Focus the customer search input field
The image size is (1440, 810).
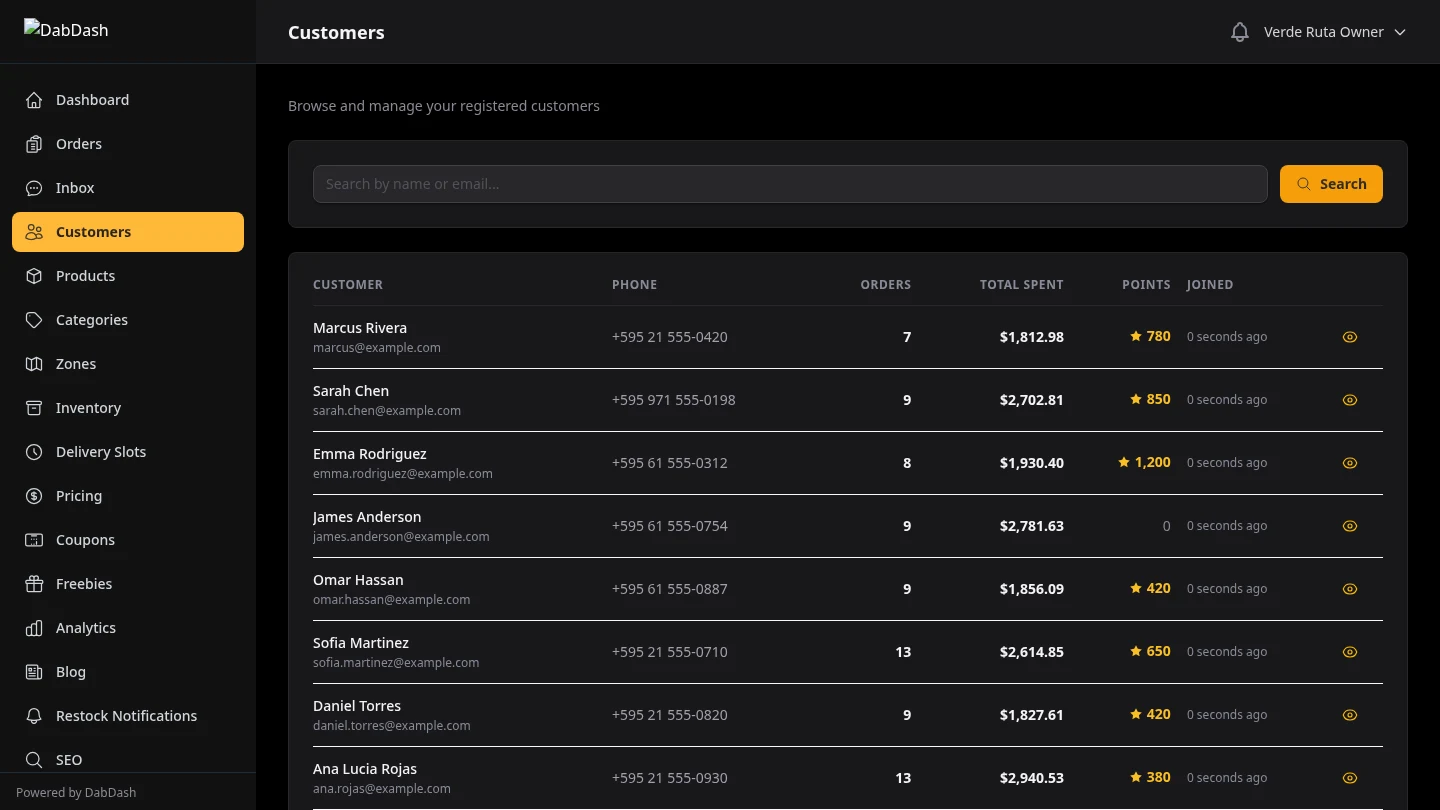(789, 183)
